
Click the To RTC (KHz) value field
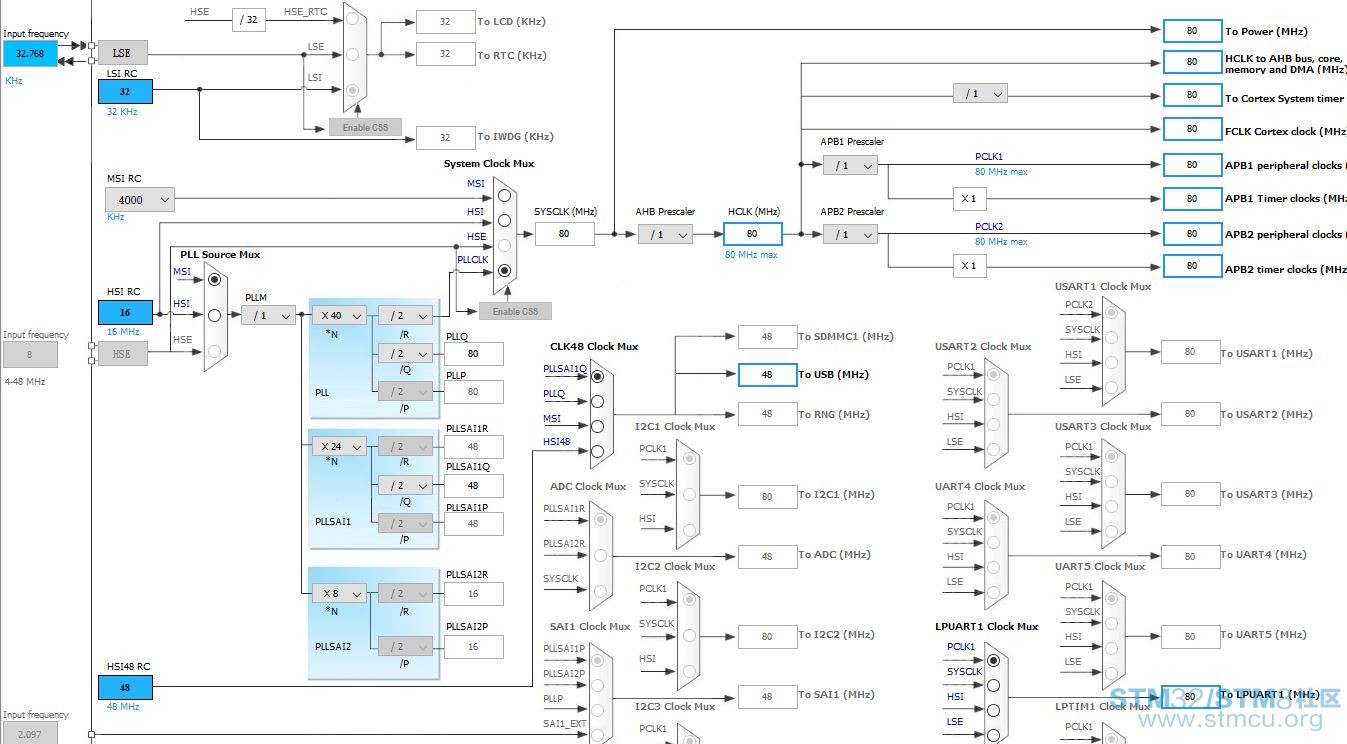tap(445, 54)
